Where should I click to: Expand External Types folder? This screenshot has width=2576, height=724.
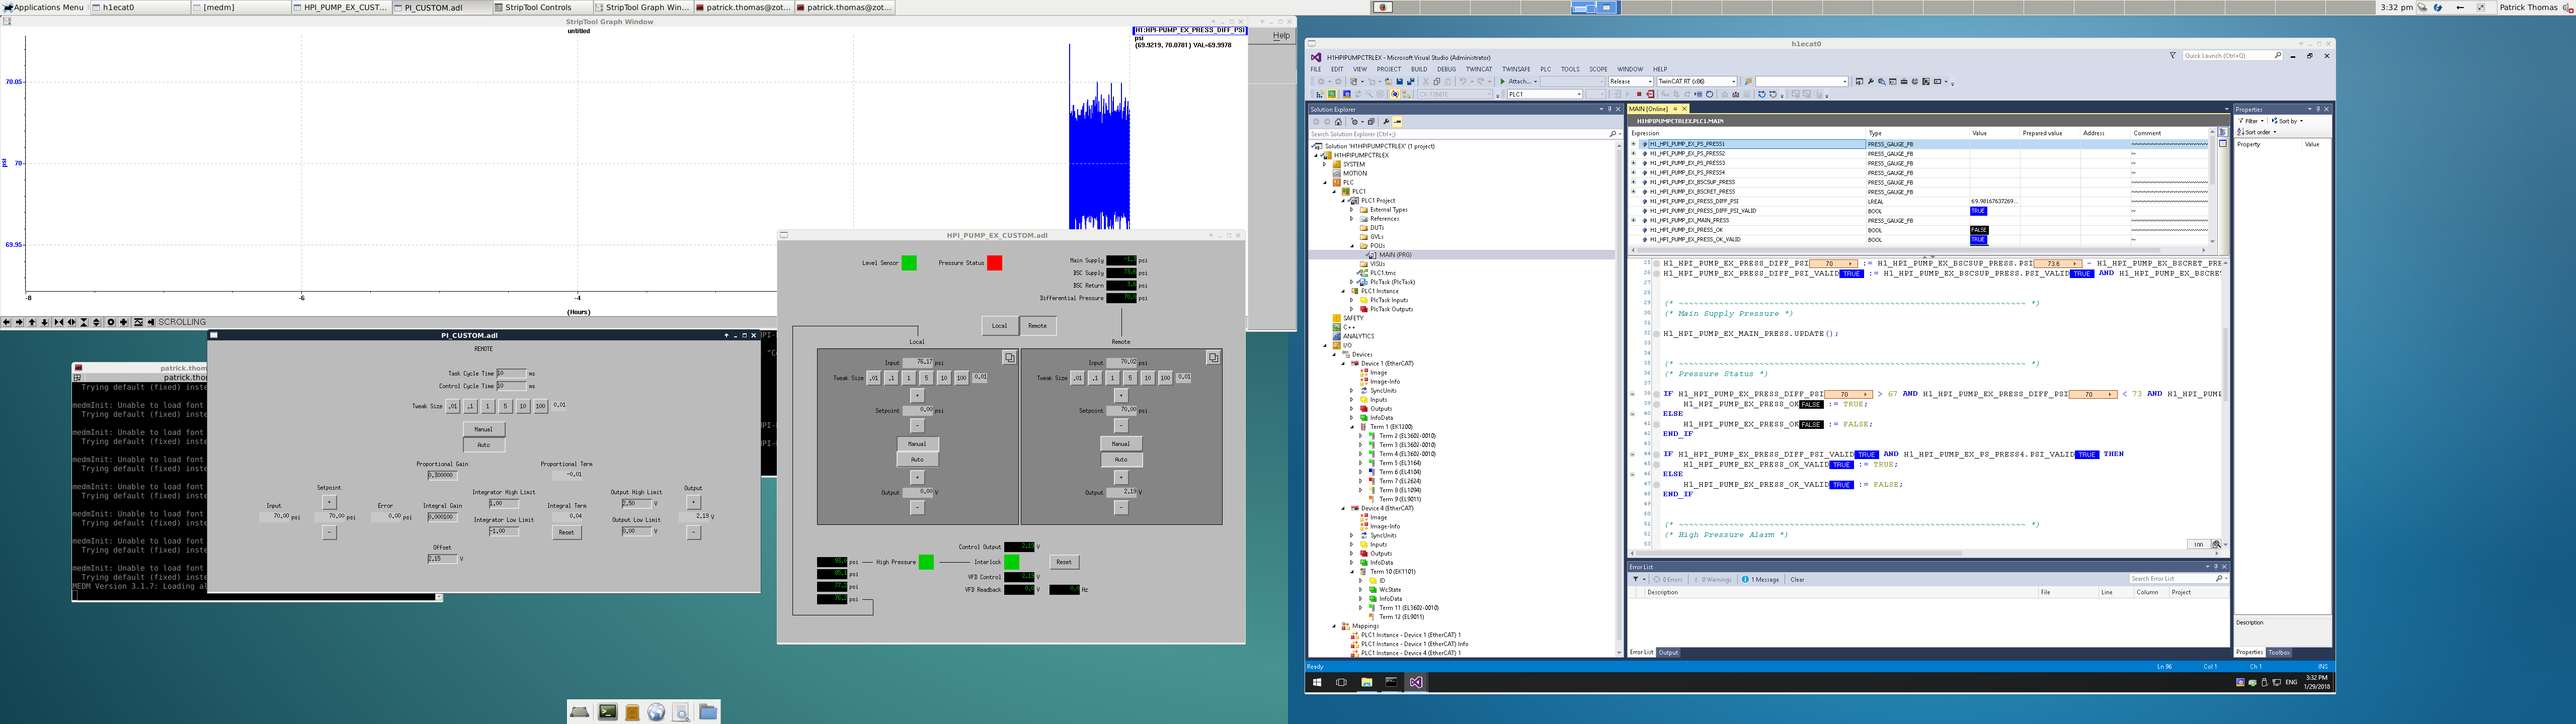pos(1352,210)
